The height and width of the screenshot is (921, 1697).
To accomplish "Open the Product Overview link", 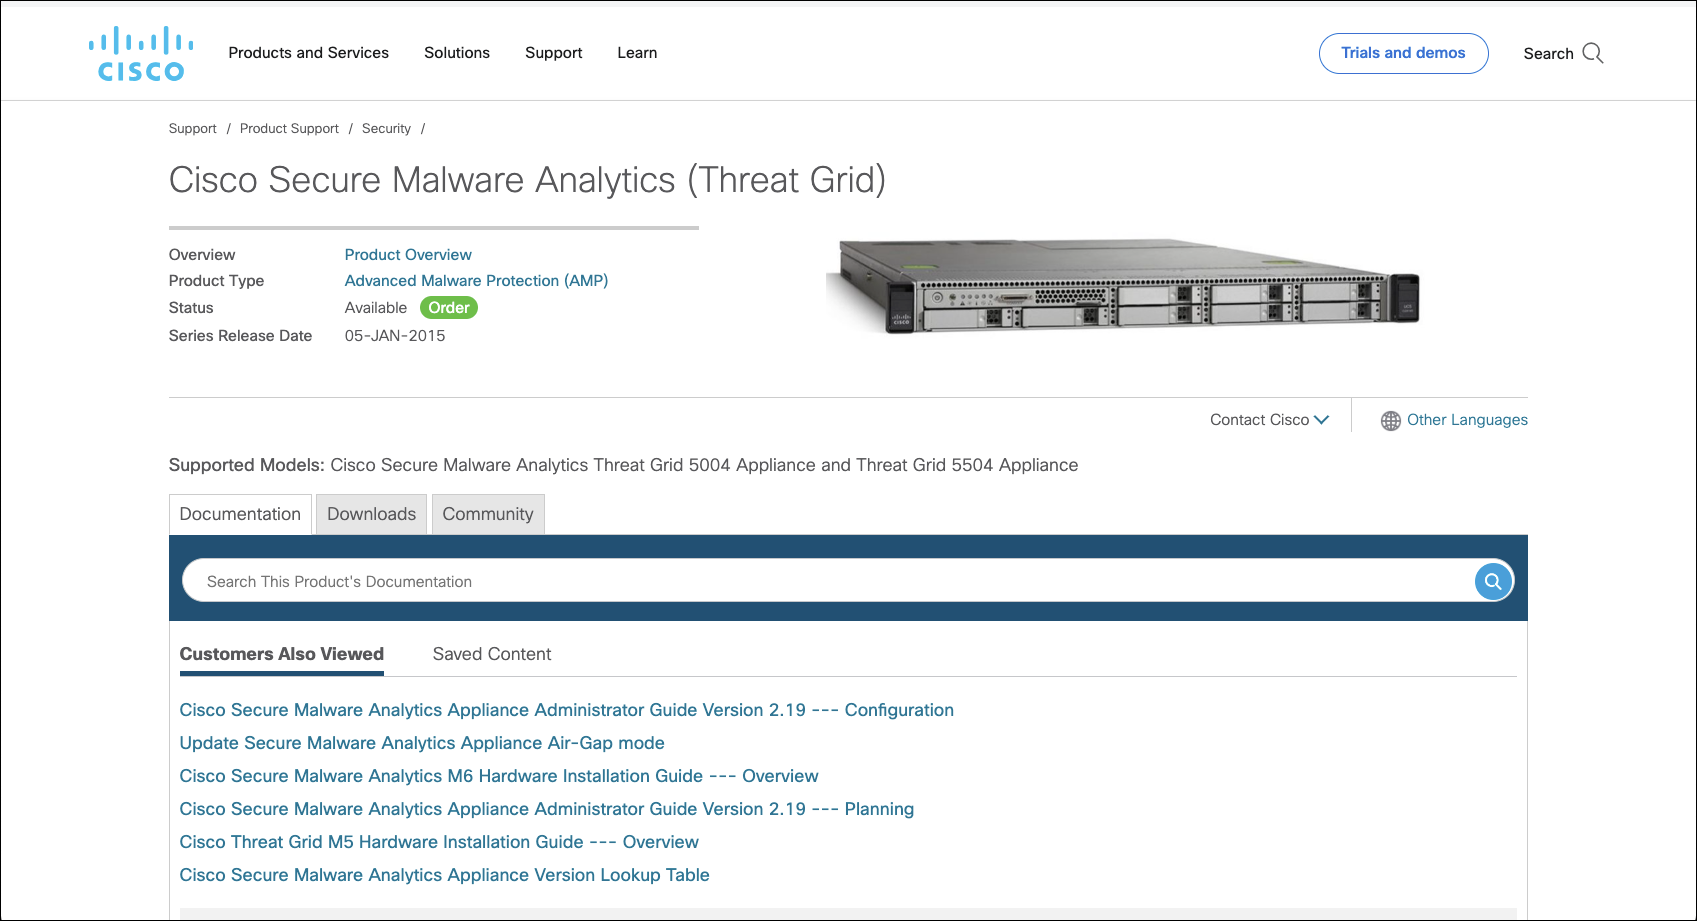I will (407, 254).
